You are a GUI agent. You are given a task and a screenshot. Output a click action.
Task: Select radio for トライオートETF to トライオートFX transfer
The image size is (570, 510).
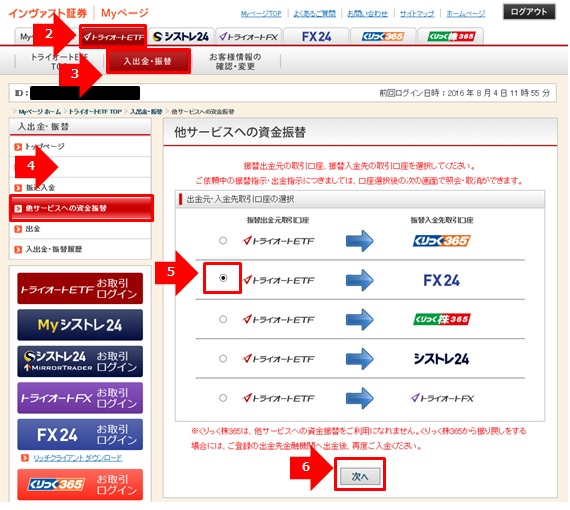223,398
